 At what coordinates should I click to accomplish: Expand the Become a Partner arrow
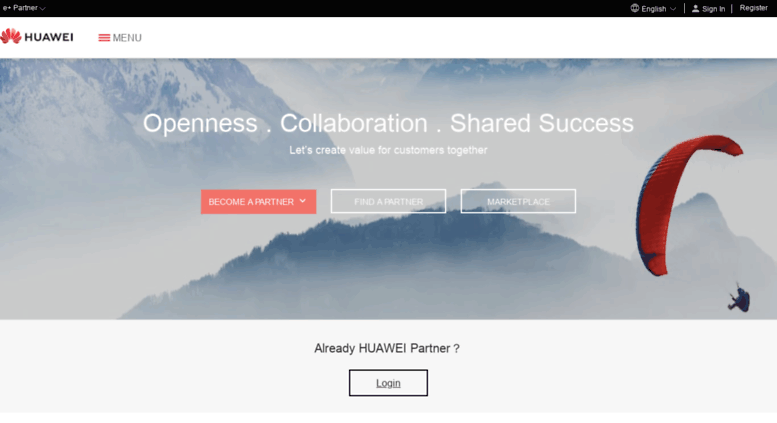(x=303, y=201)
